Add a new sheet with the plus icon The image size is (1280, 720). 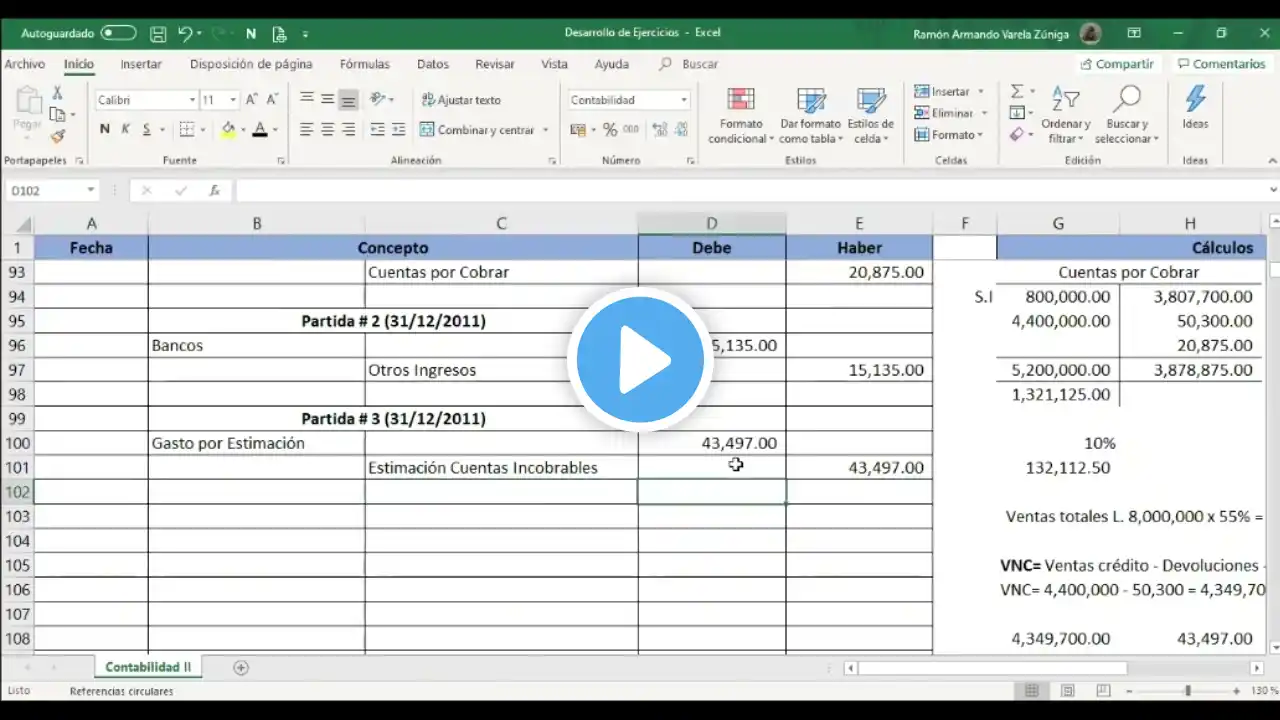click(241, 667)
